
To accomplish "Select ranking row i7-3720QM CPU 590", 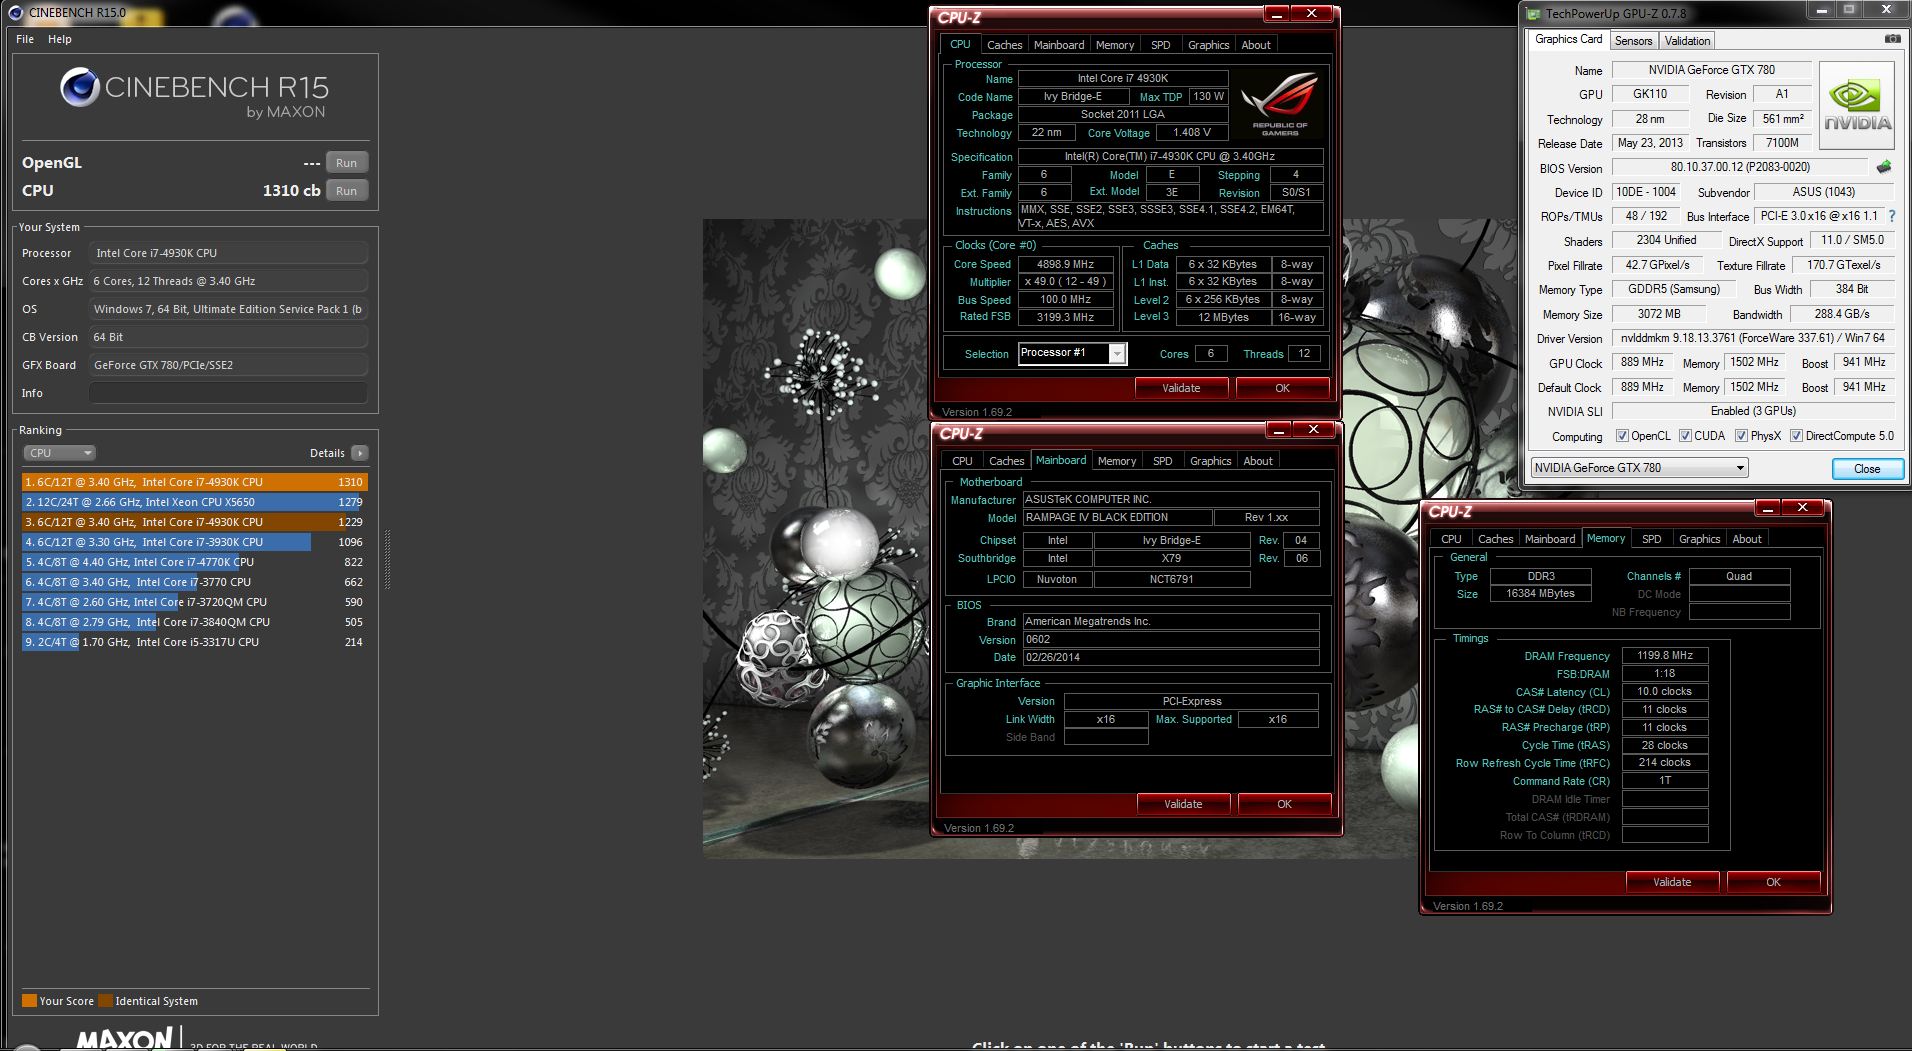I will click(x=195, y=602).
